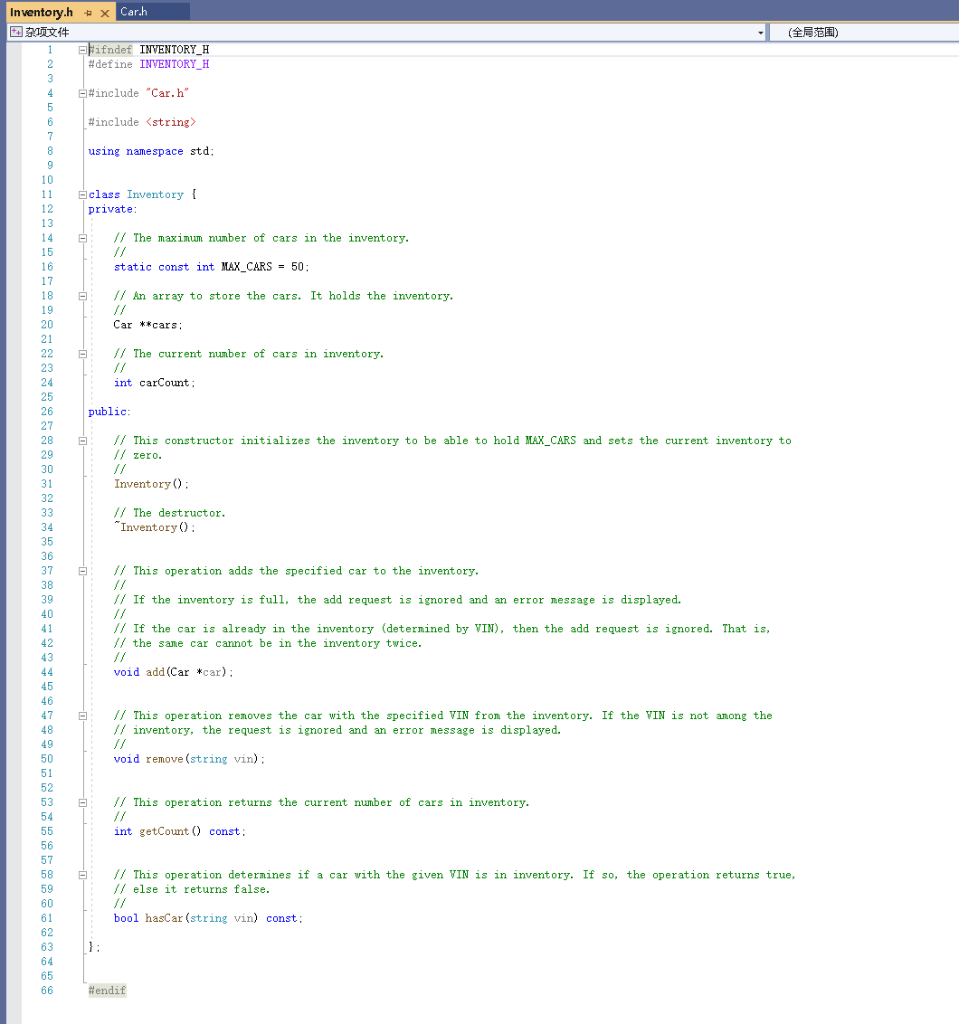
Task: Collapse comment block above add operation
Action: (81, 570)
